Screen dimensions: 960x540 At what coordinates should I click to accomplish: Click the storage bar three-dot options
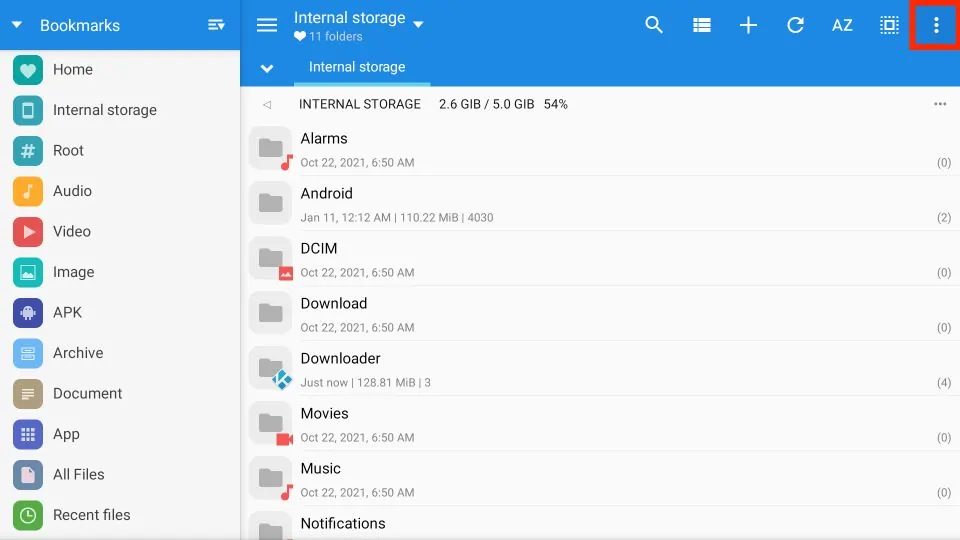(940, 104)
